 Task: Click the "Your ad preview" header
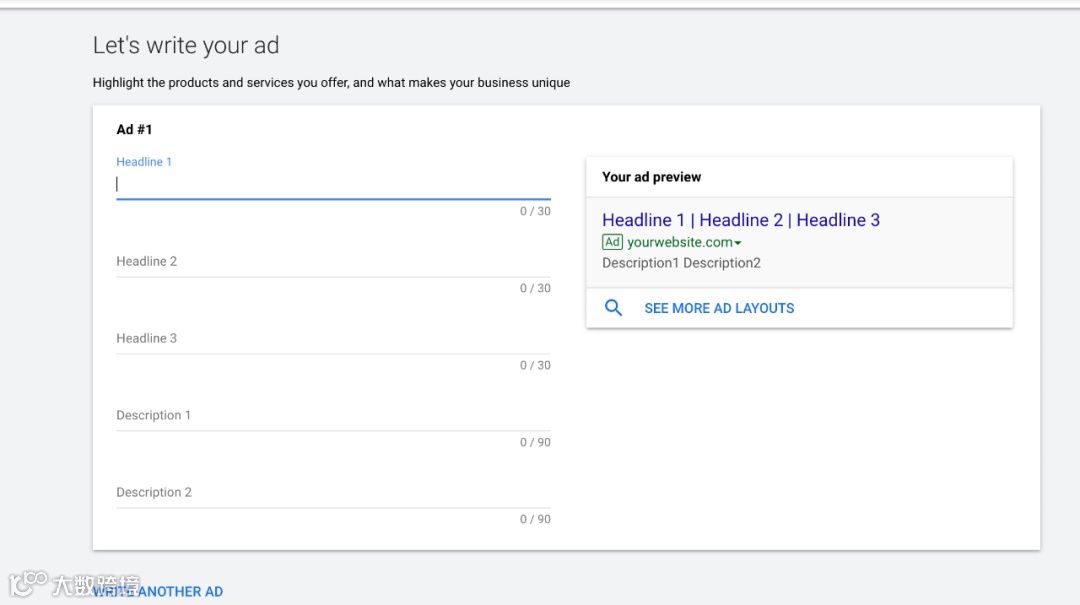pos(651,177)
